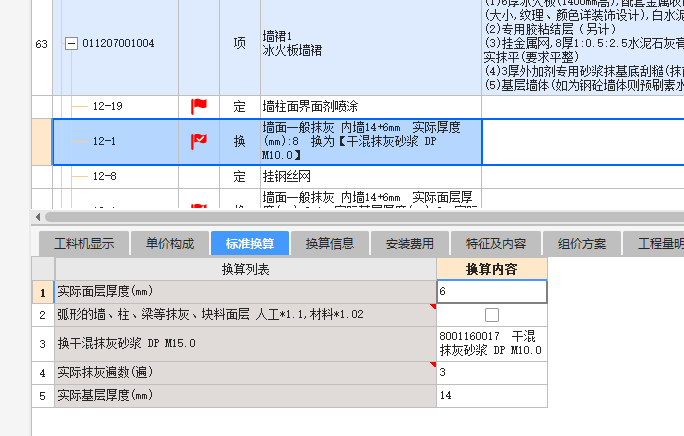The height and width of the screenshot is (436, 684).
Task: Click the horizontal scrollbar track
Action: (364, 217)
